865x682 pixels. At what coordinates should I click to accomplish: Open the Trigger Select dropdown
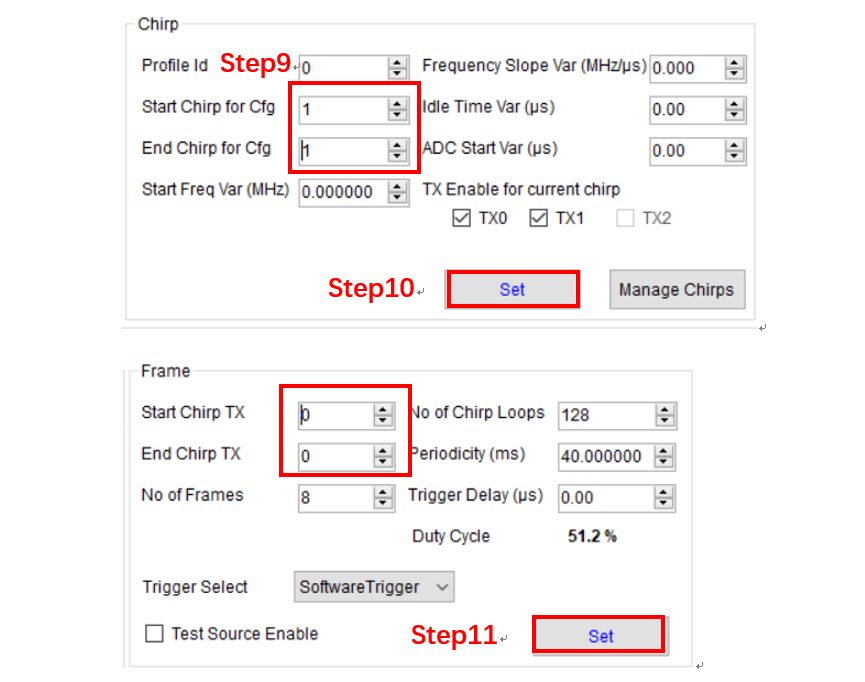374,587
